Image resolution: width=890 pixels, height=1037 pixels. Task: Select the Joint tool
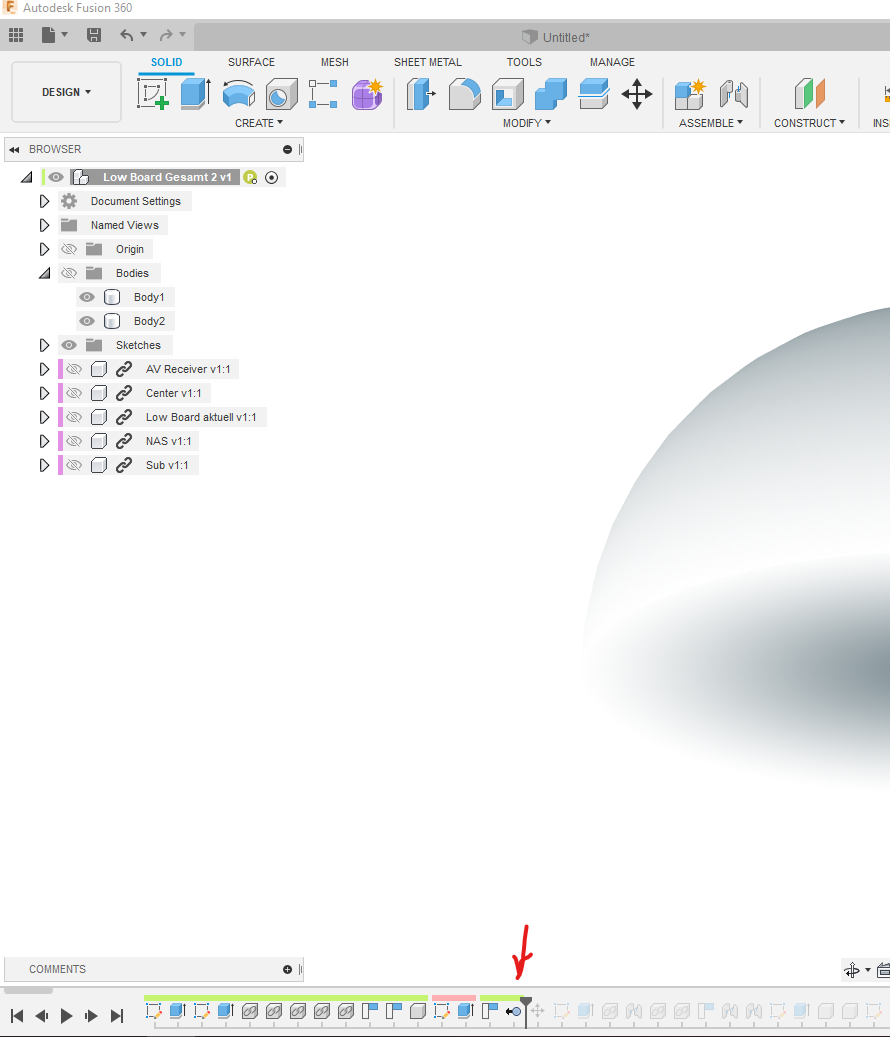tap(734, 93)
